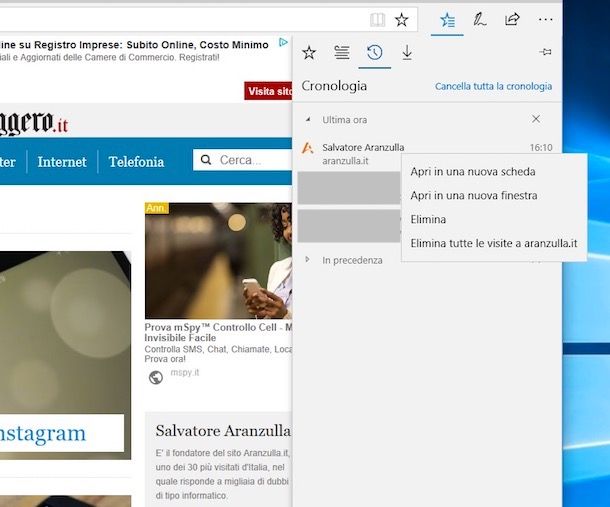Image resolution: width=610 pixels, height=507 pixels.
Task: Click the 'Cronologia' panel title
Action: pos(334,86)
